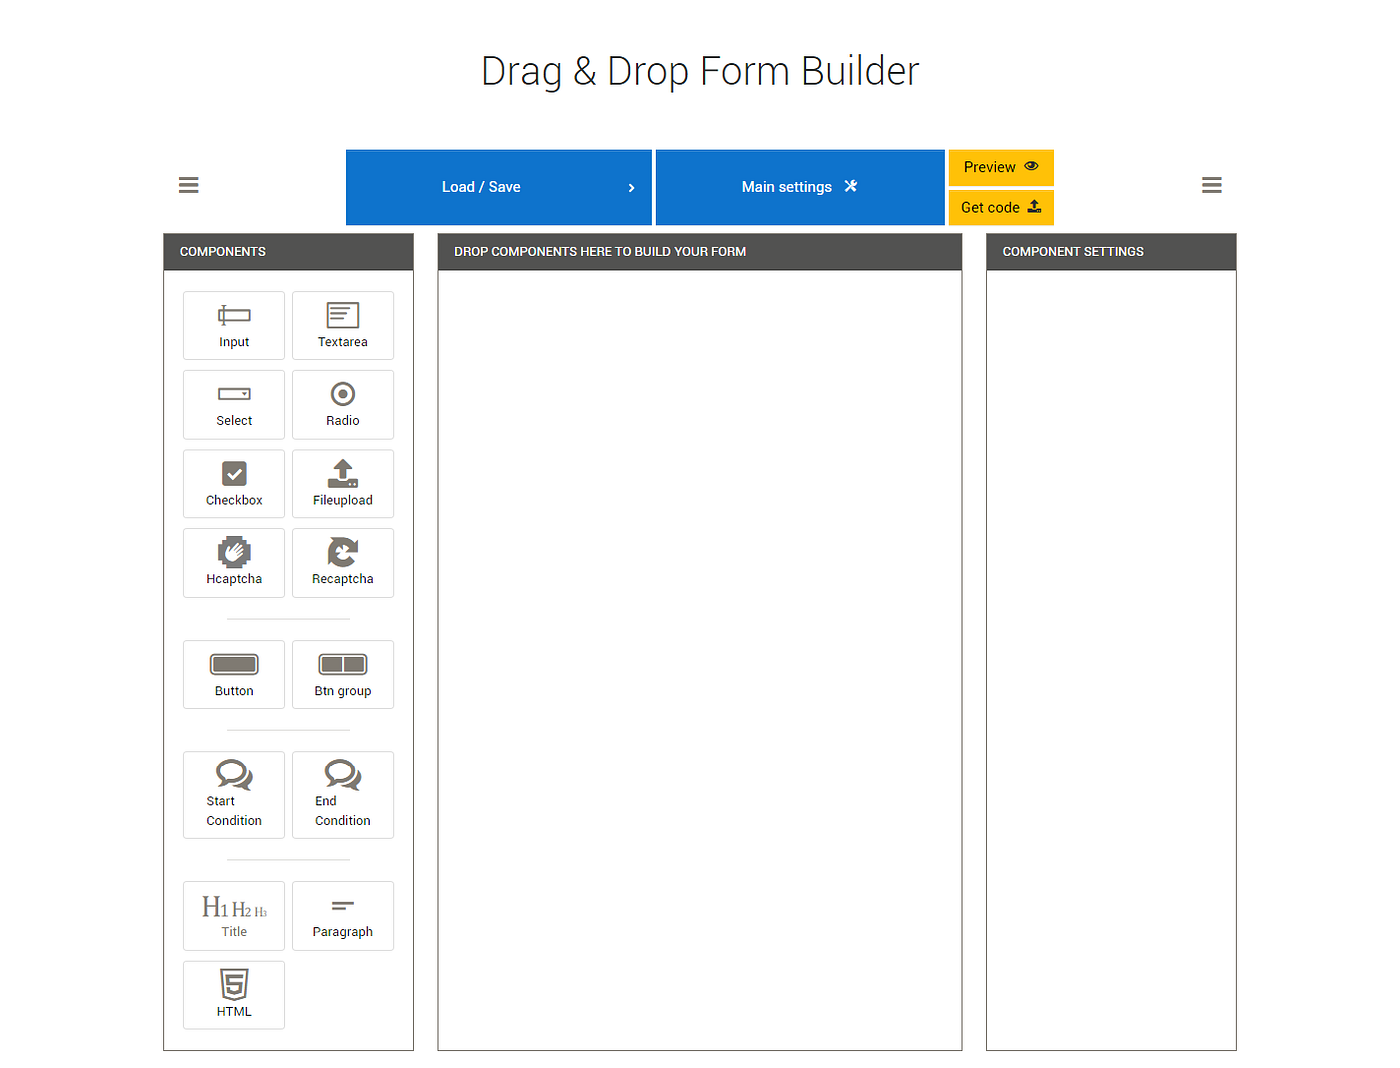Click the Preview button
This screenshot has height=1068, width=1400.
coord(1000,167)
